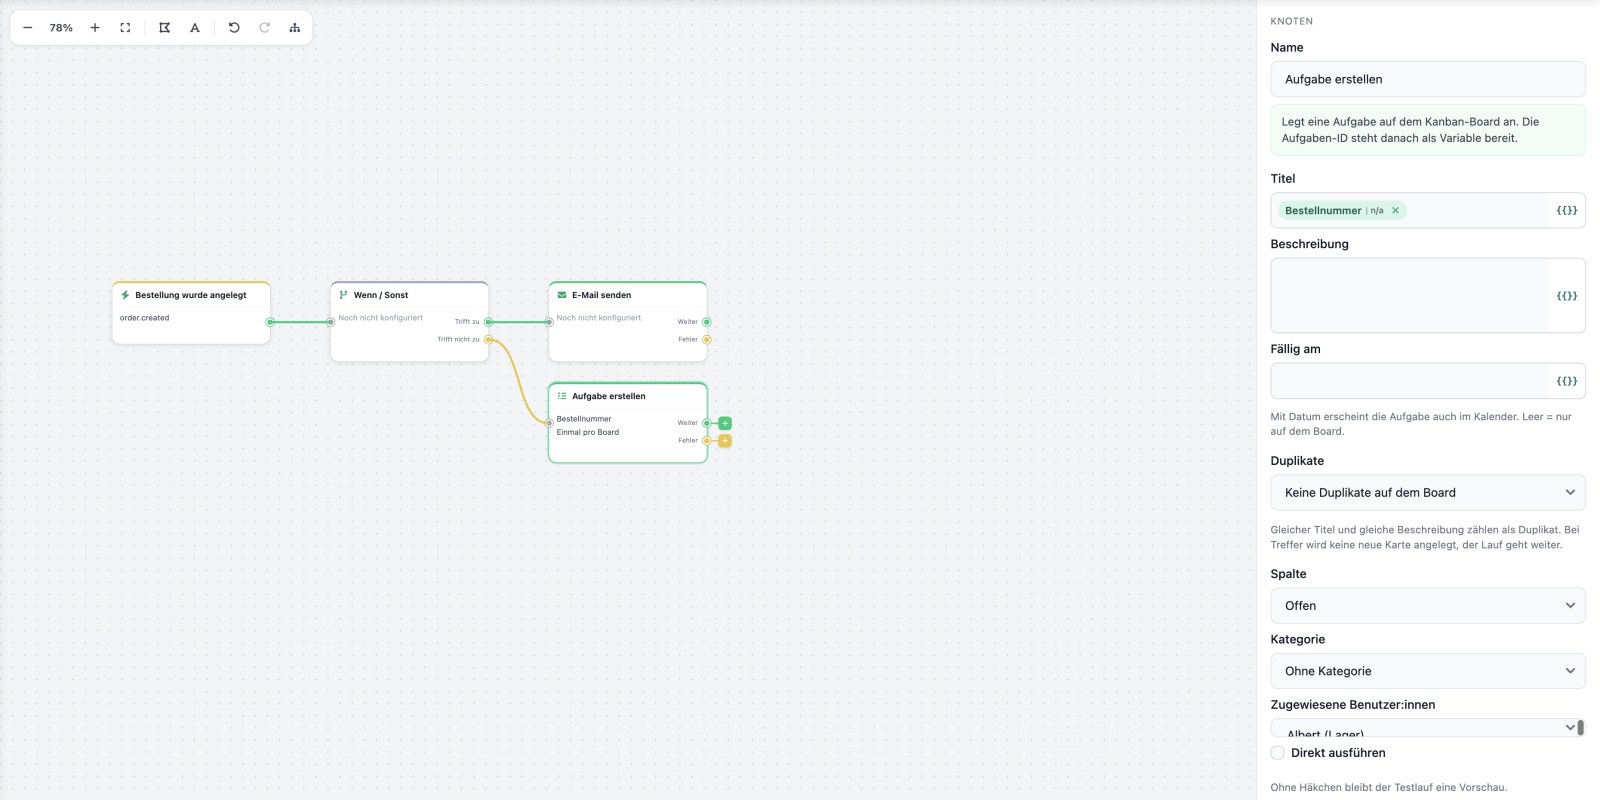The image size is (1600, 800).
Task: Click the redo arrow in the toolbar
Action: pos(264,28)
